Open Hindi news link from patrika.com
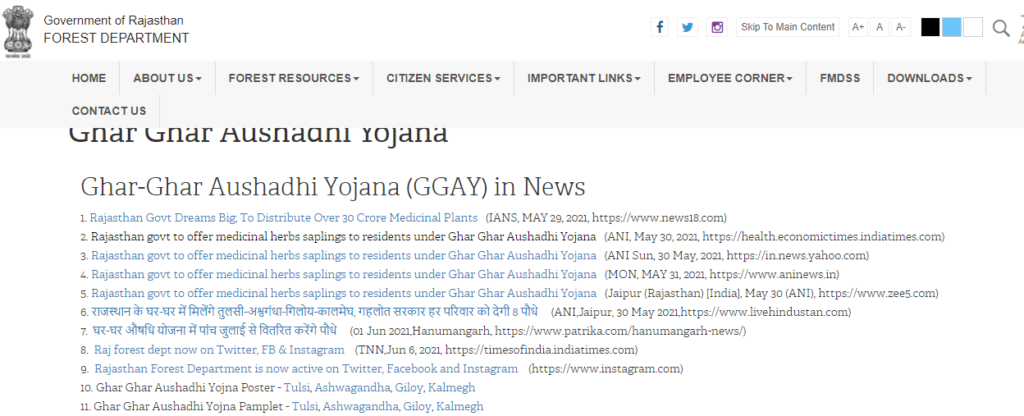The height and width of the screenshot is (416, 1024). pos(215,330)
